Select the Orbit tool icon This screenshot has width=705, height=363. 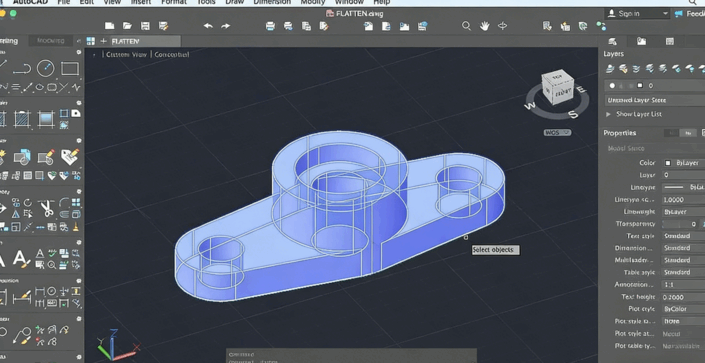[x=503, y=26]
